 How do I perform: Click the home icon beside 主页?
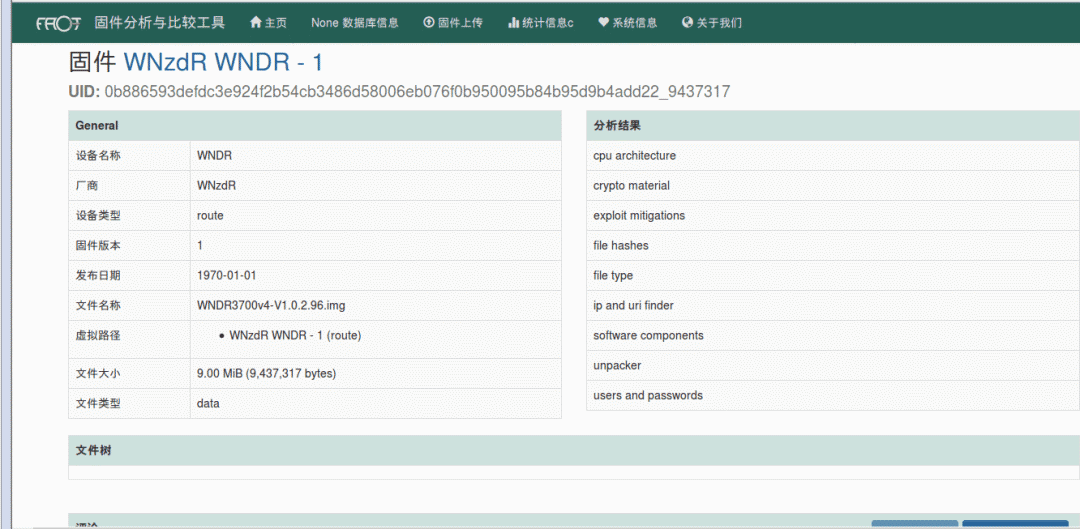coord(256,23)
